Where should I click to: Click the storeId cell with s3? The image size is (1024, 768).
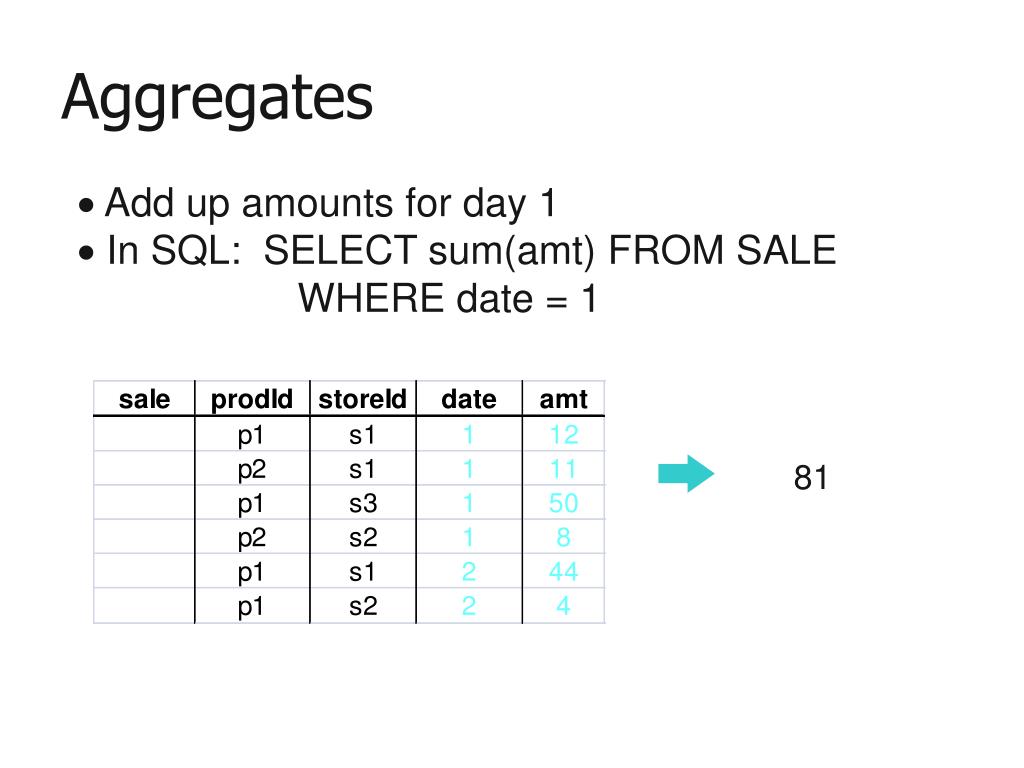[x=363, y=503]
